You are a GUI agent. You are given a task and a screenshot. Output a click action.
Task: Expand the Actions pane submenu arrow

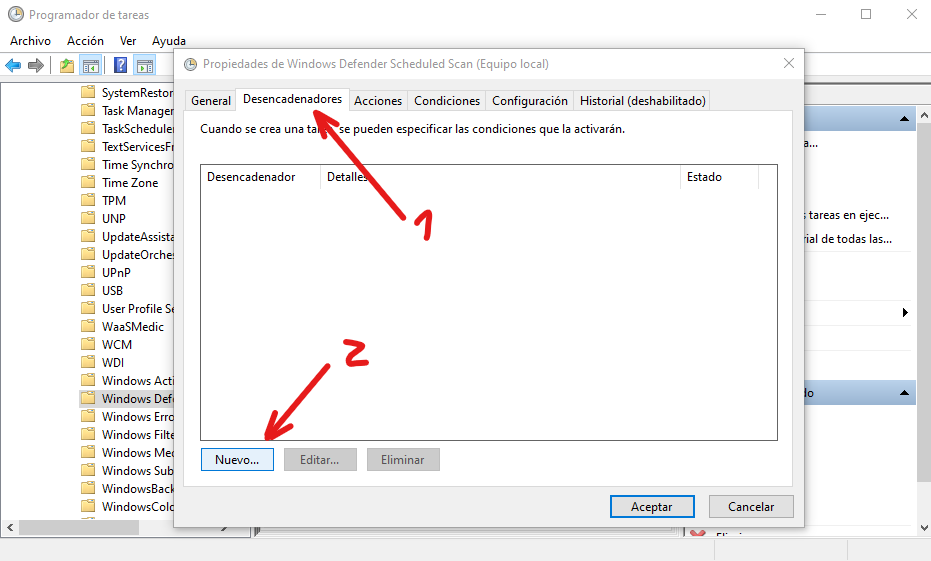905,312
